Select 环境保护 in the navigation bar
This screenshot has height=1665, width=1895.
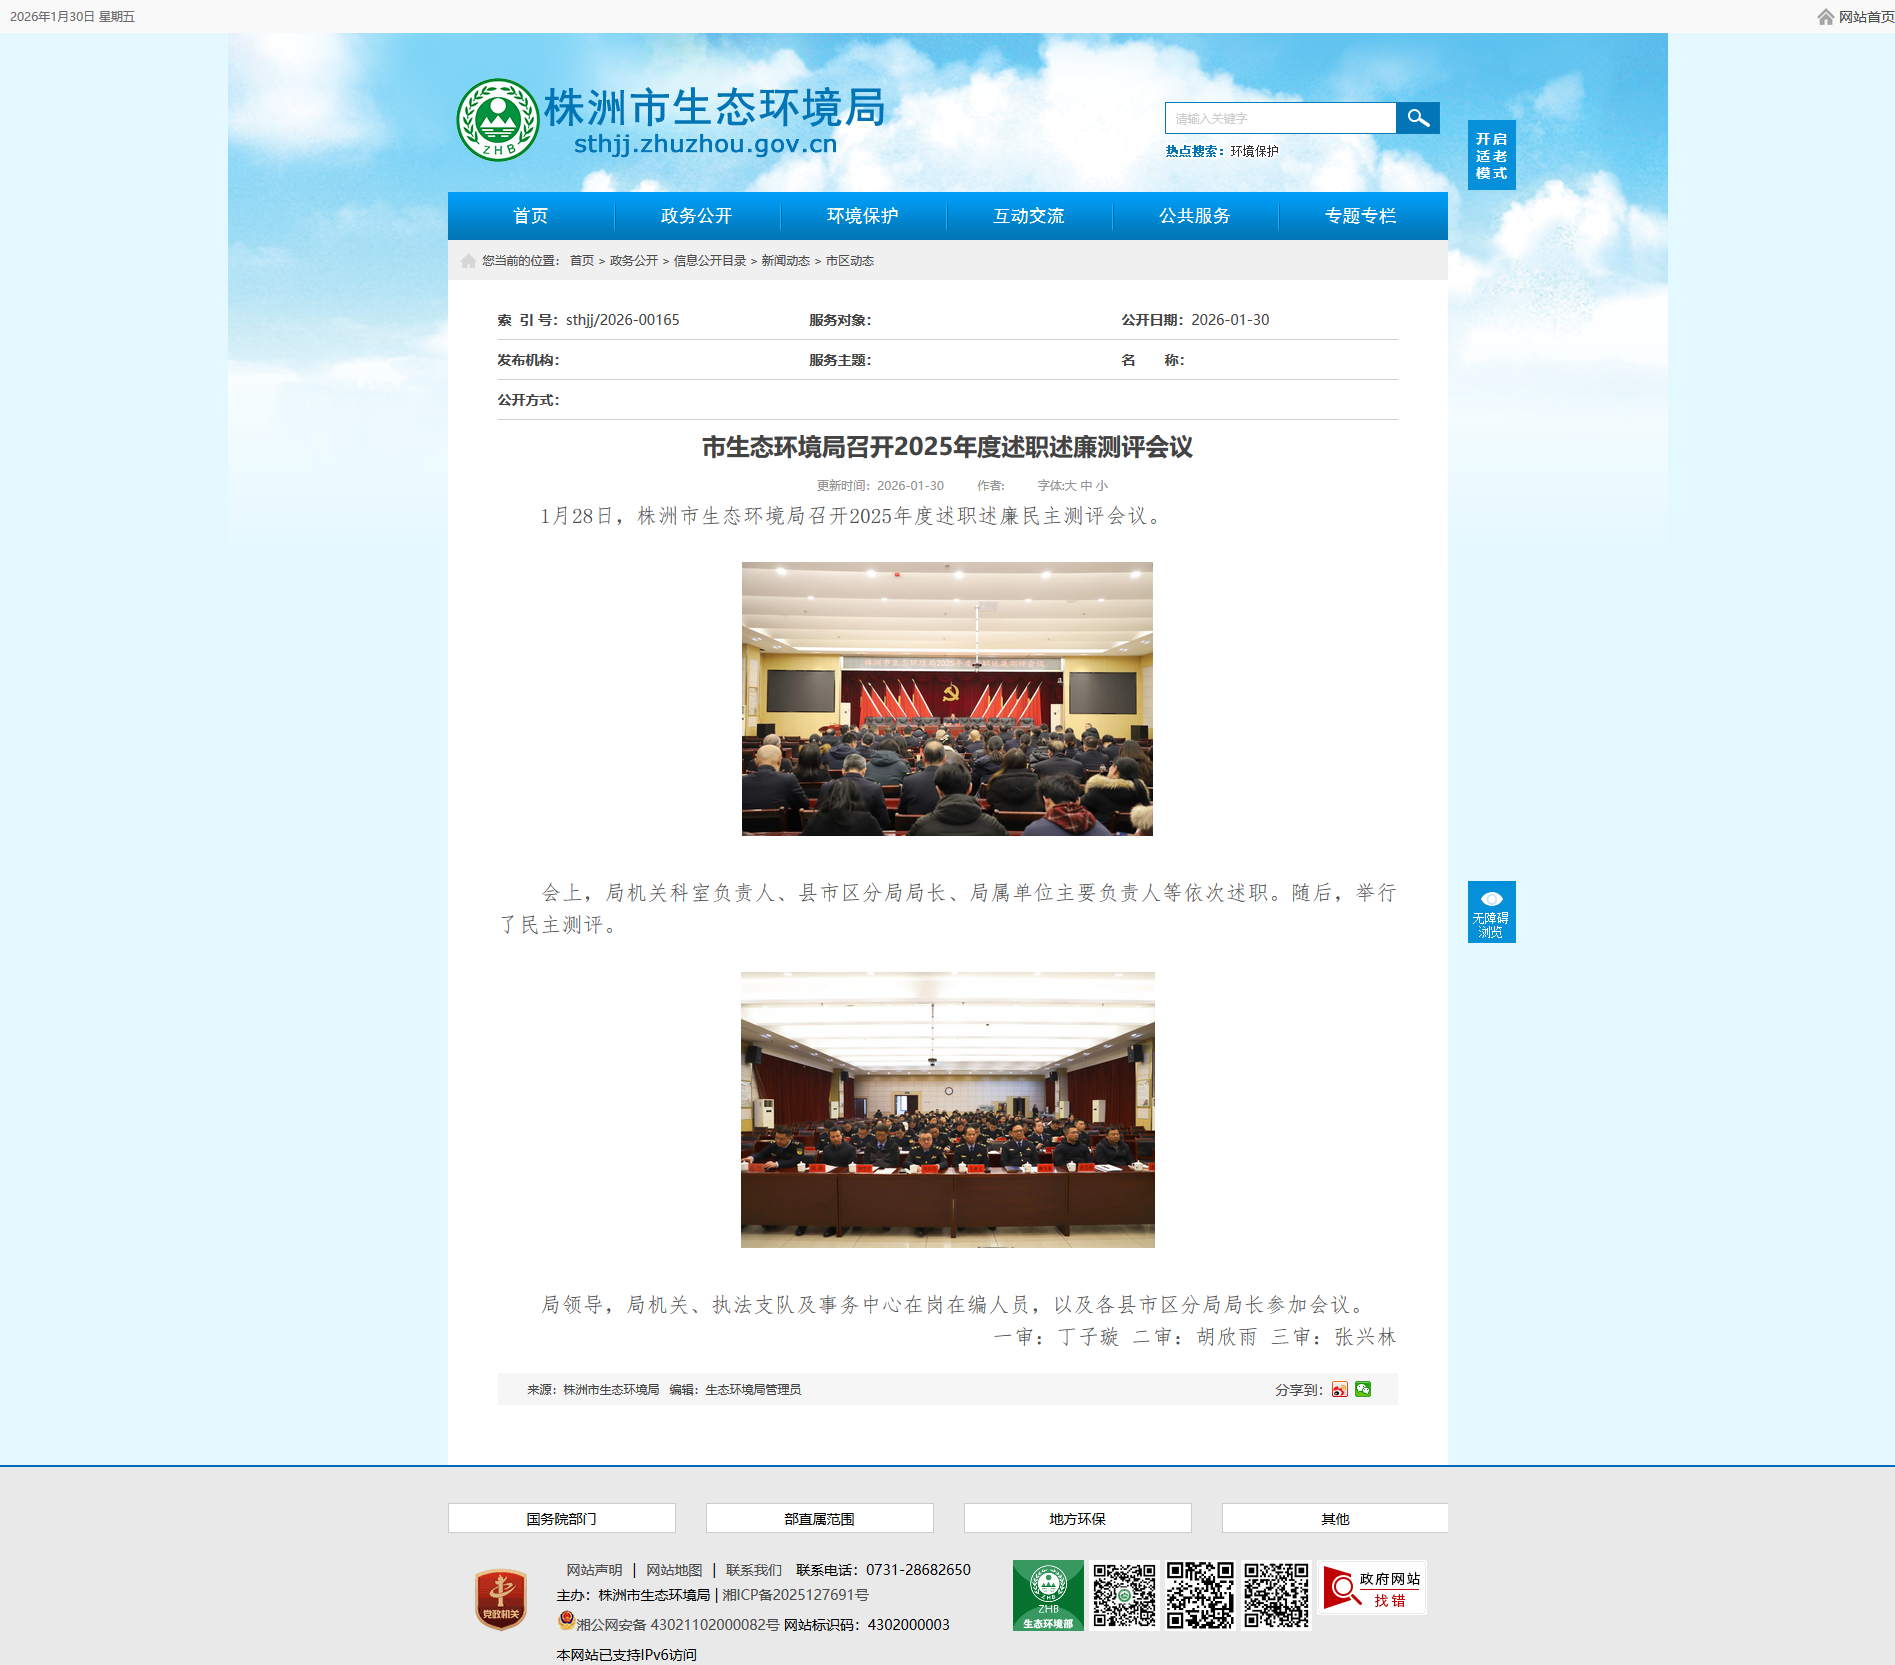click(862, 216)
